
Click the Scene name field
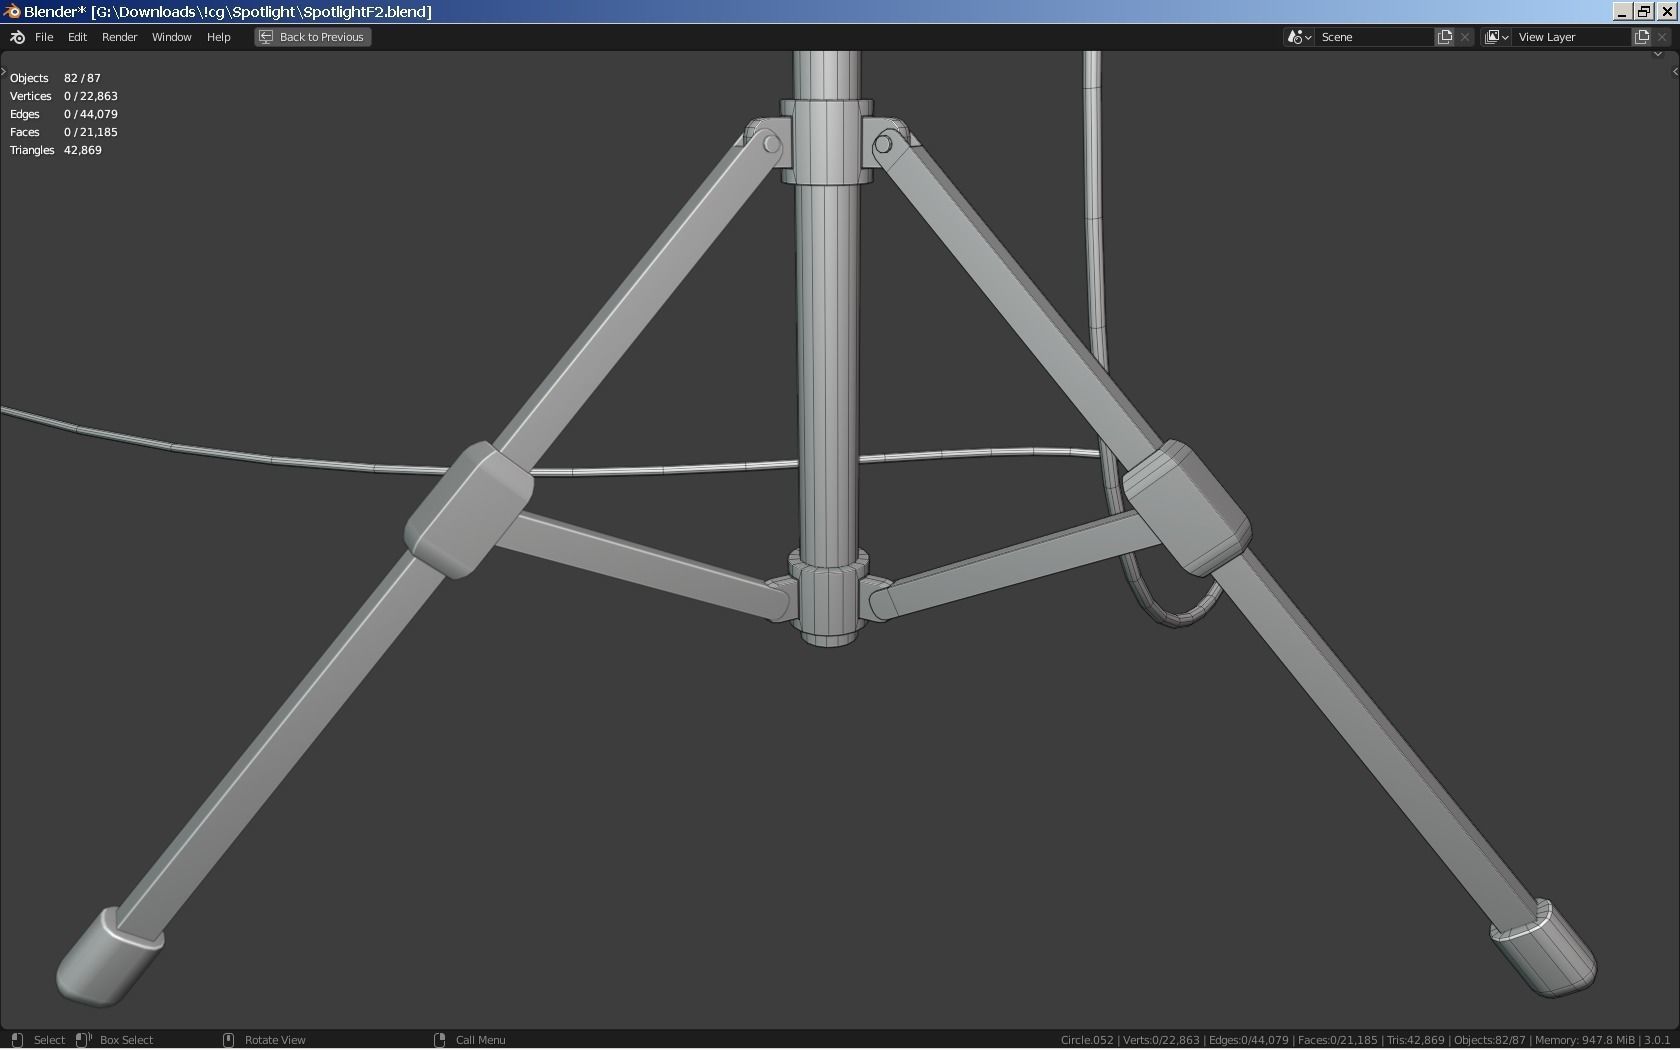(x=1375, y=37)
